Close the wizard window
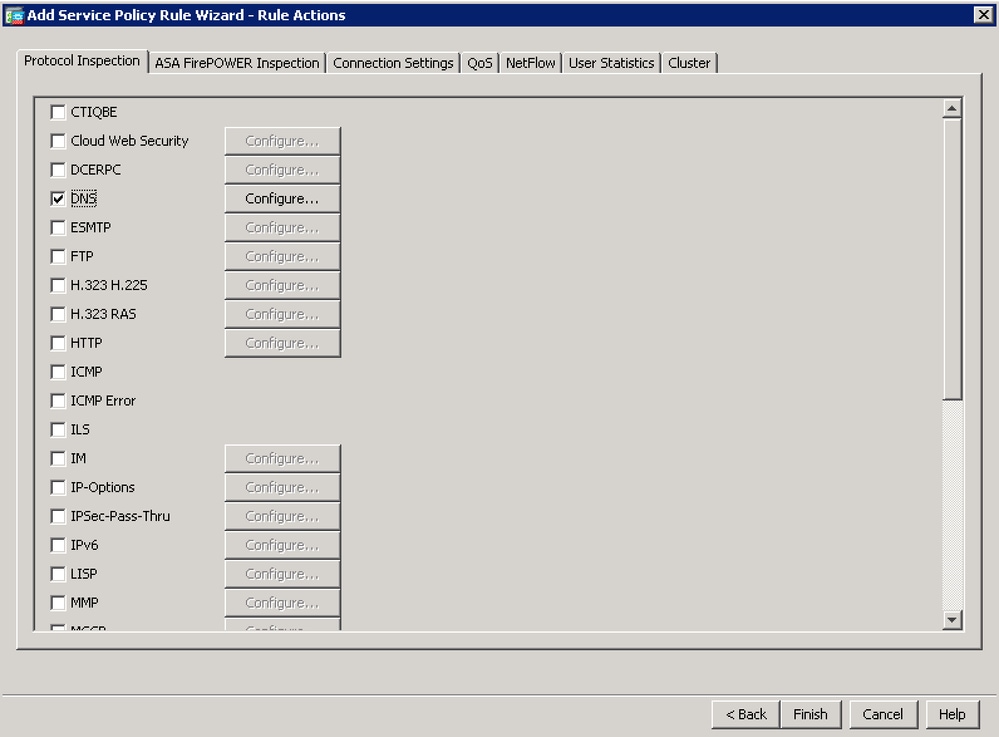This screenshot has height=737, width=999. (x=983, y=15)
